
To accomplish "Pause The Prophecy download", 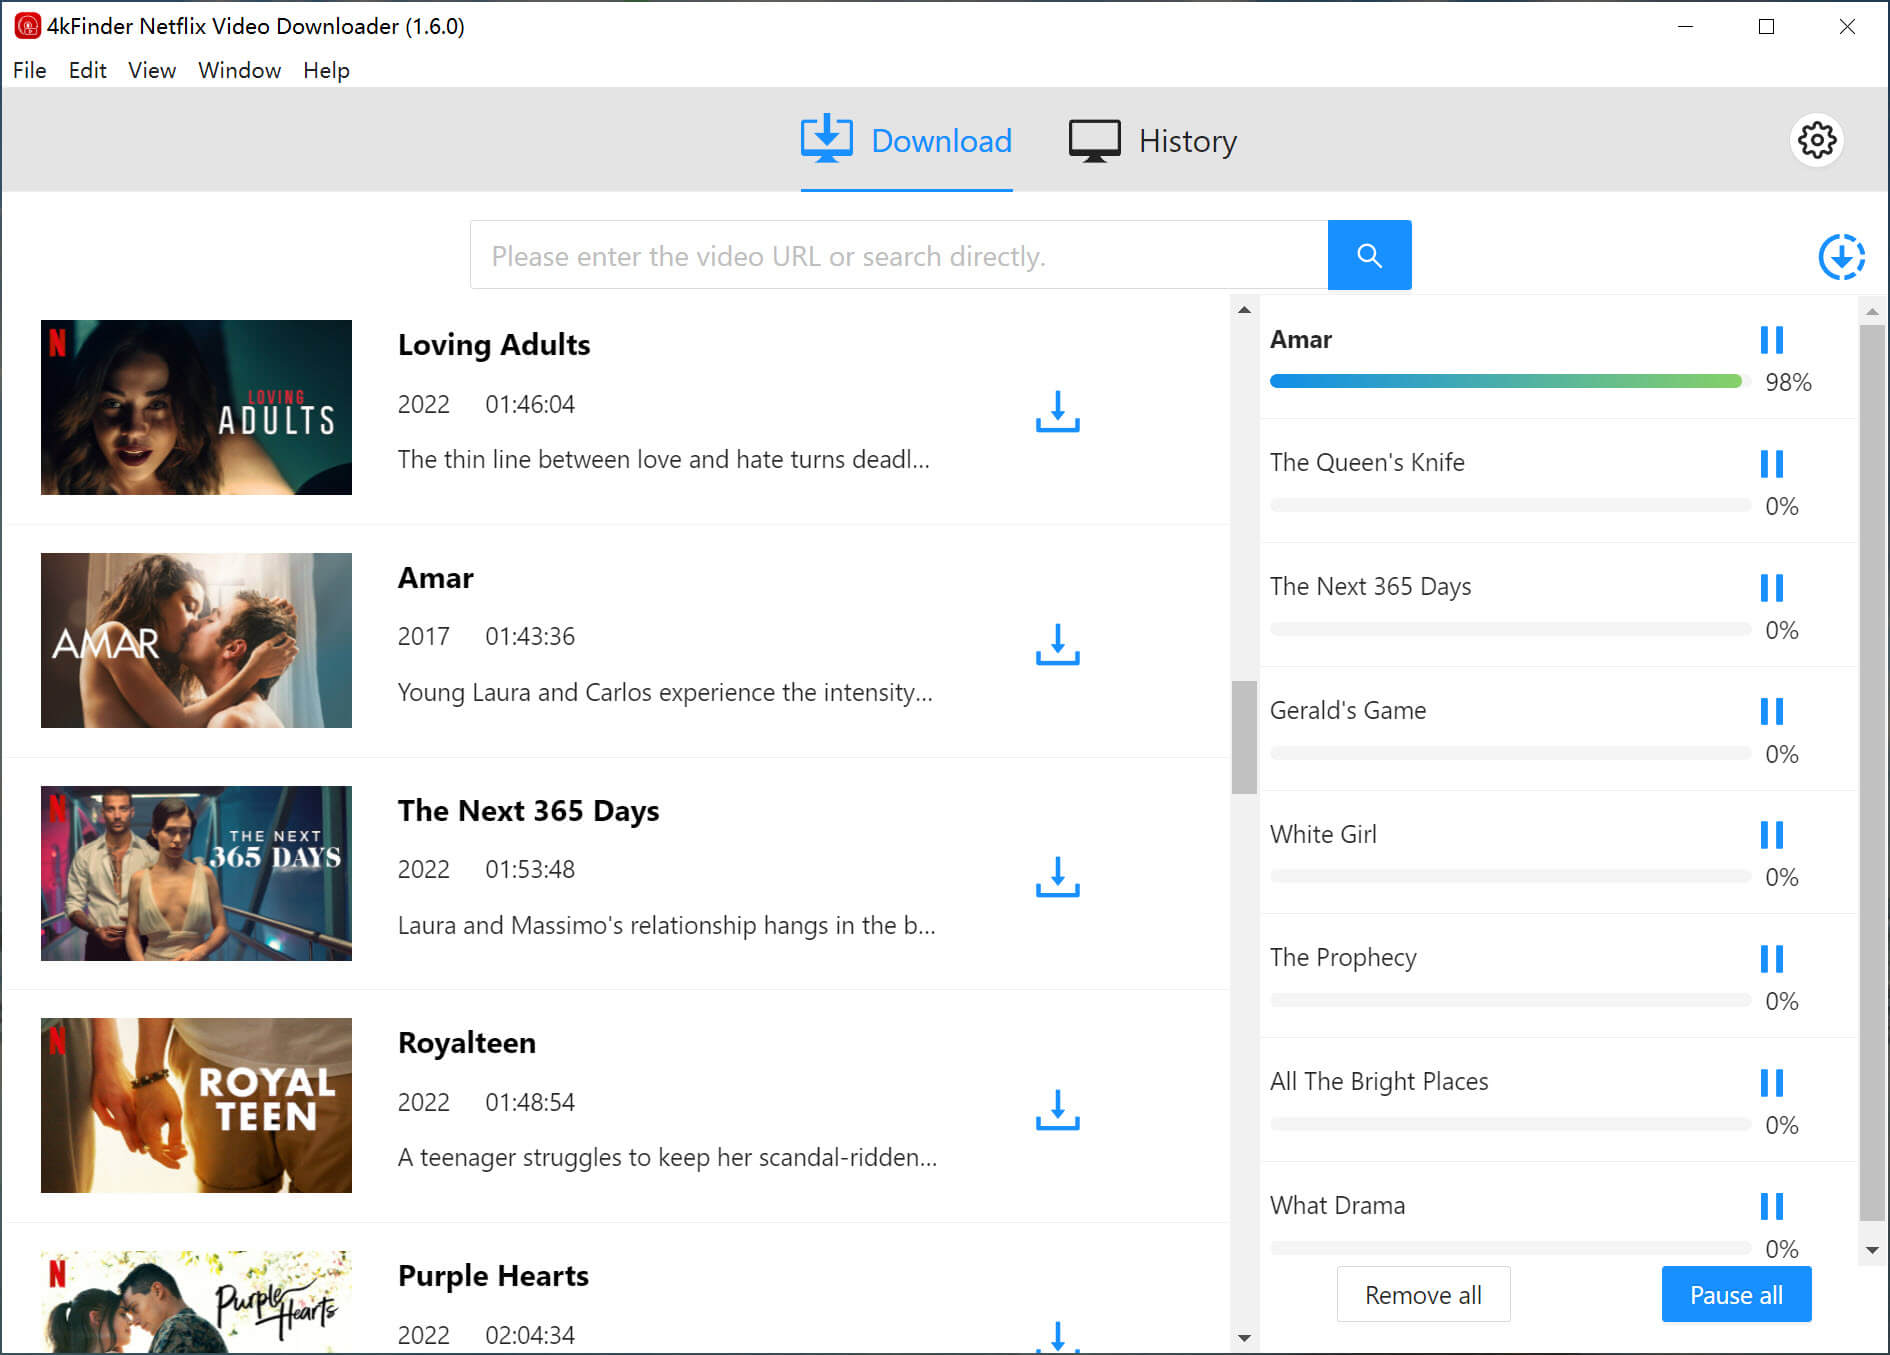I will coord(1771,959).
